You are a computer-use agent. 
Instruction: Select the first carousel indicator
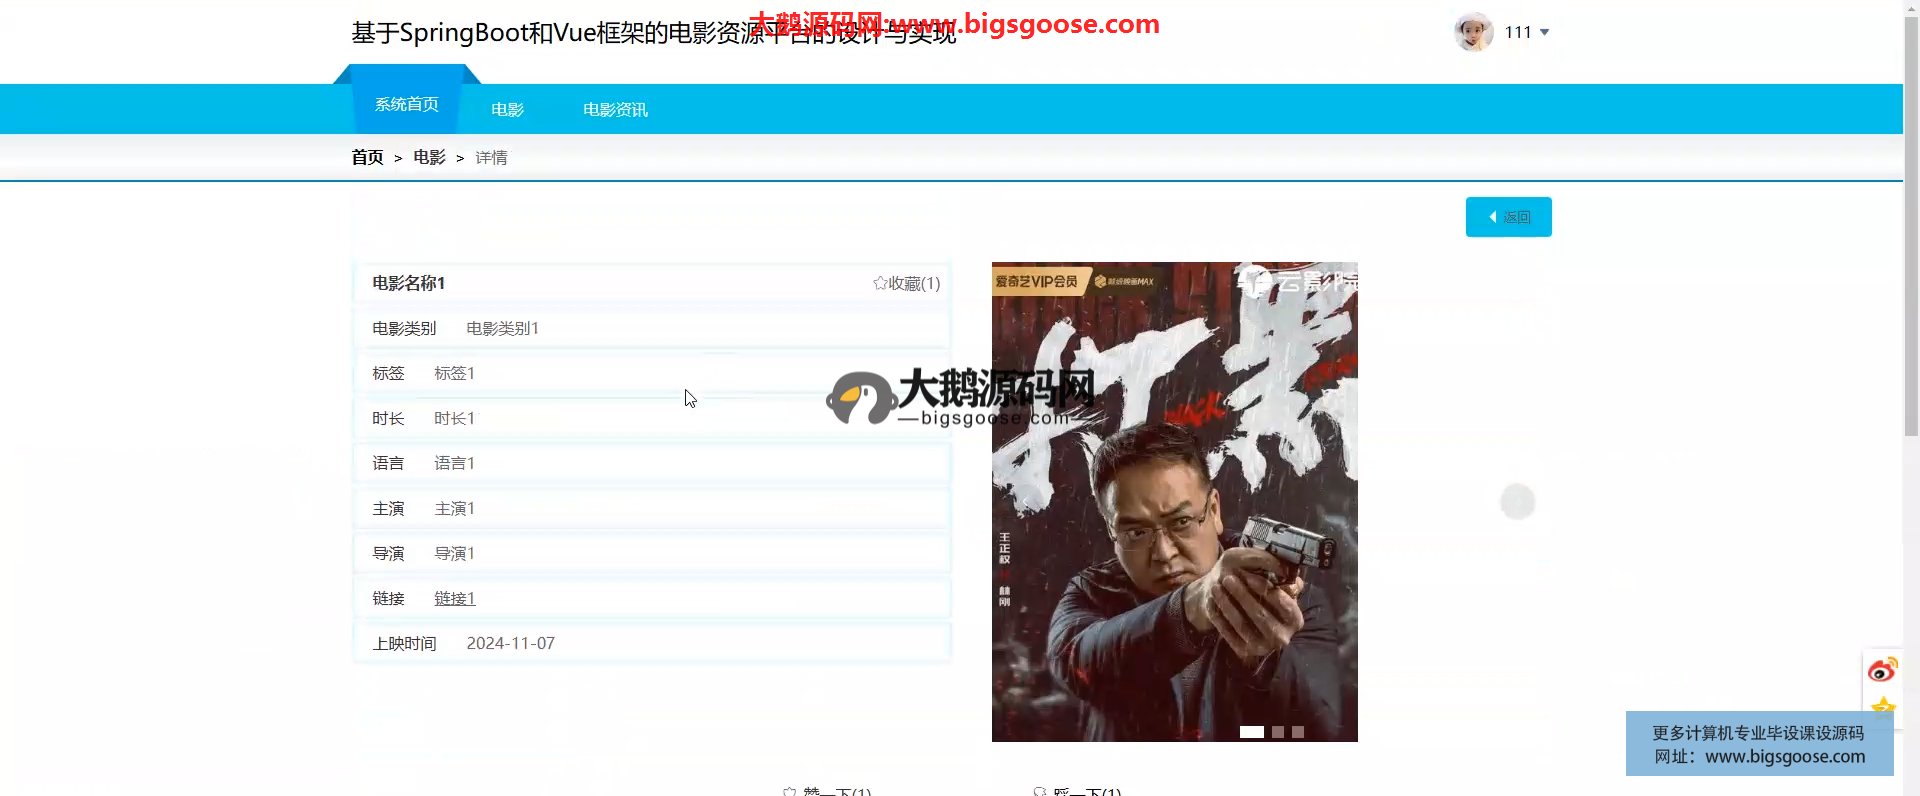pos(1251,732)
